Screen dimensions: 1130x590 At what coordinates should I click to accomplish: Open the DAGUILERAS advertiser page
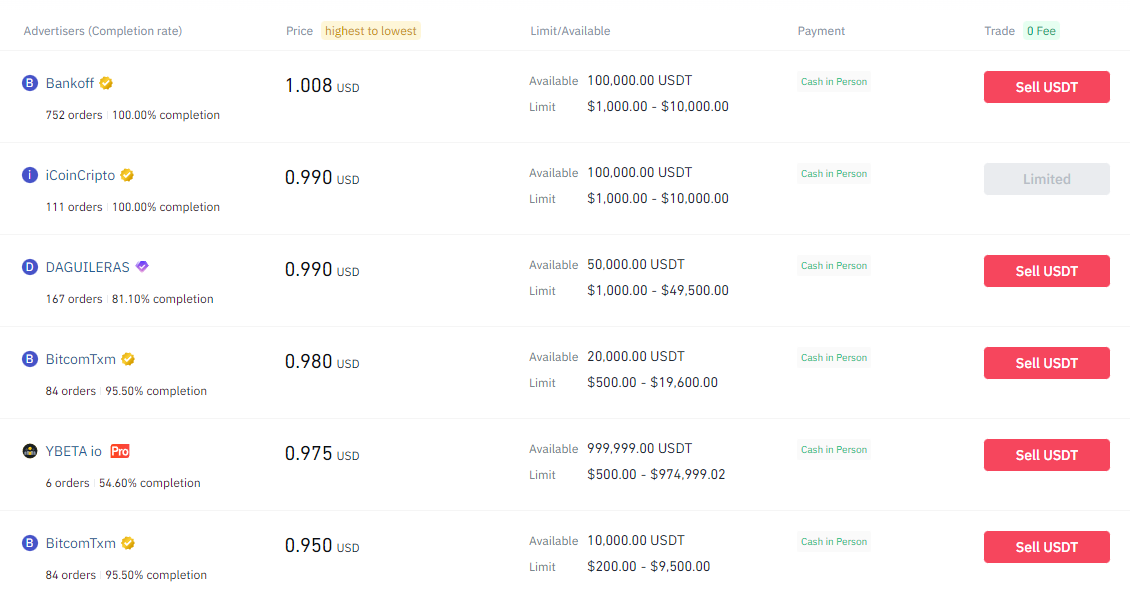[x=86, y=266]
